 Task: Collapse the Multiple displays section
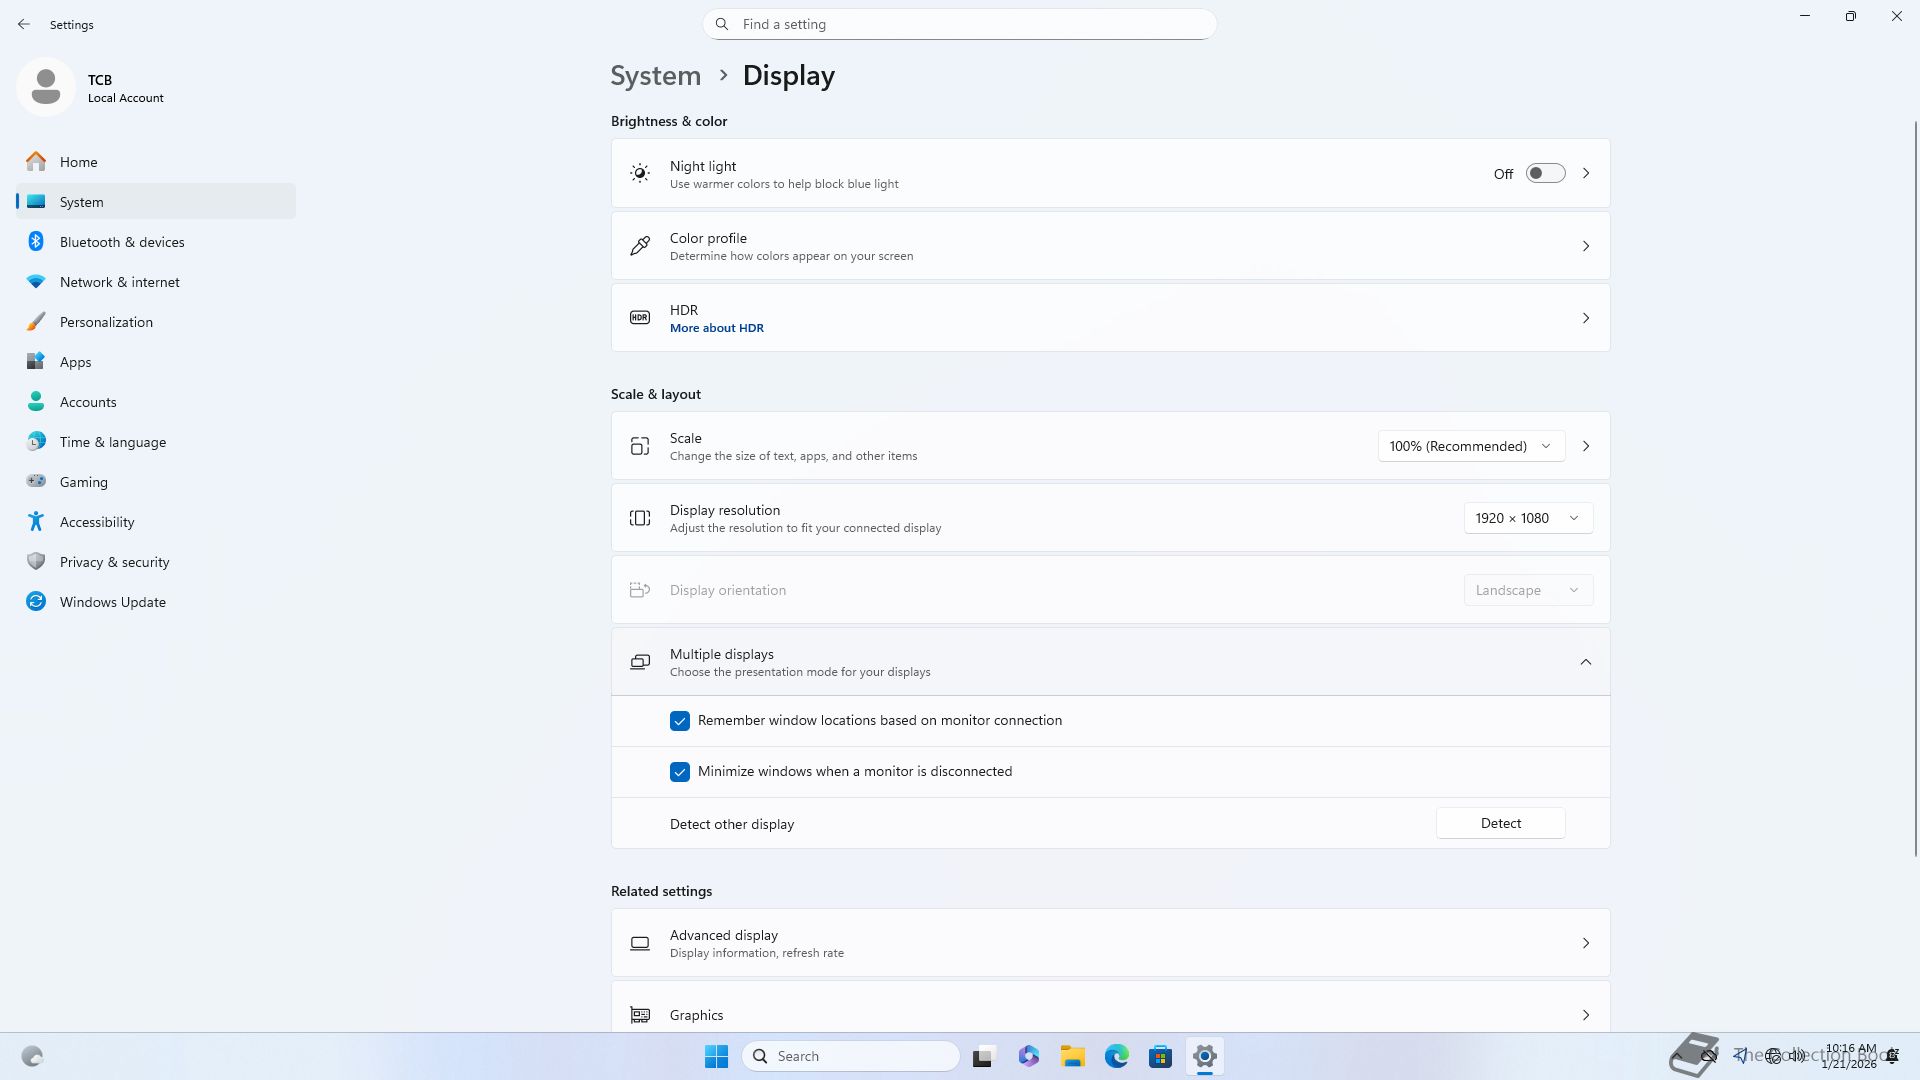tap(1585, 662)
